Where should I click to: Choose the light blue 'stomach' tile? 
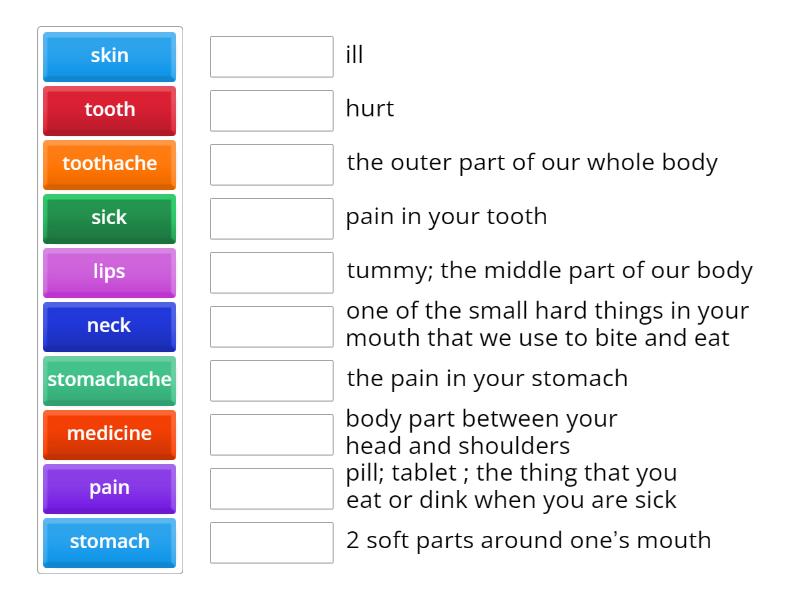(x=108, y=542)
